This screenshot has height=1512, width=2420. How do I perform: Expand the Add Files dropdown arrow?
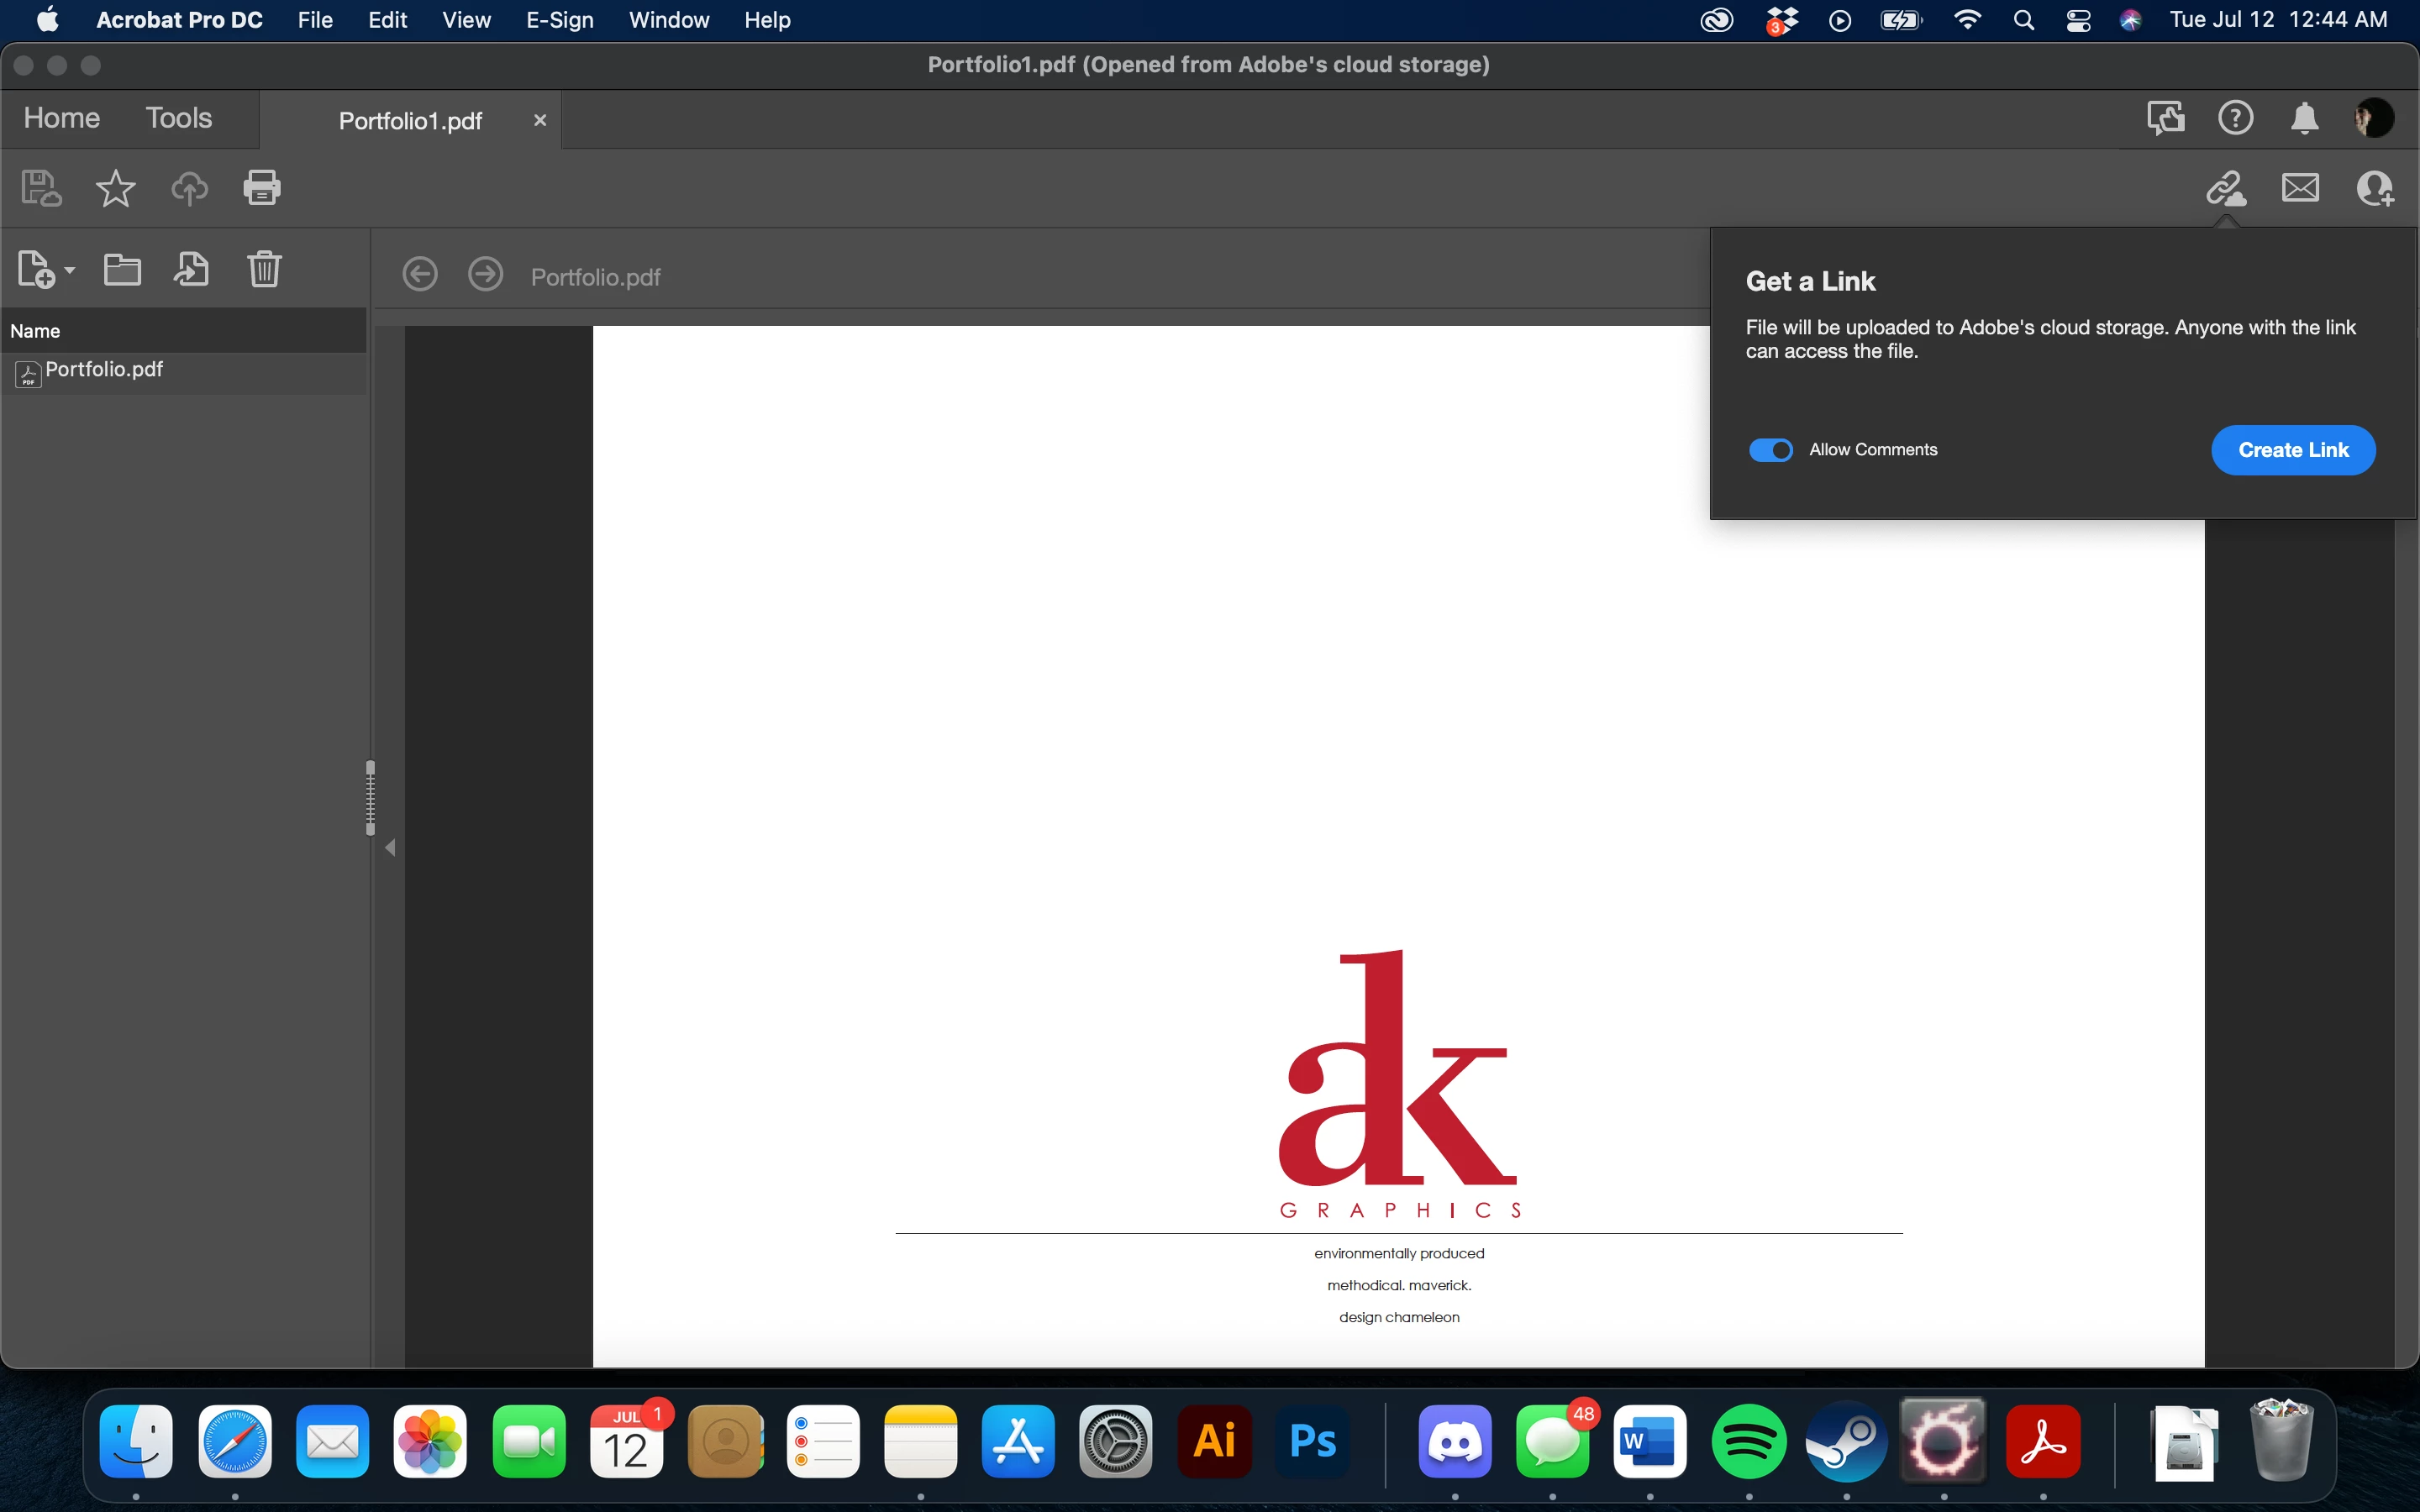tap(69, 271)
